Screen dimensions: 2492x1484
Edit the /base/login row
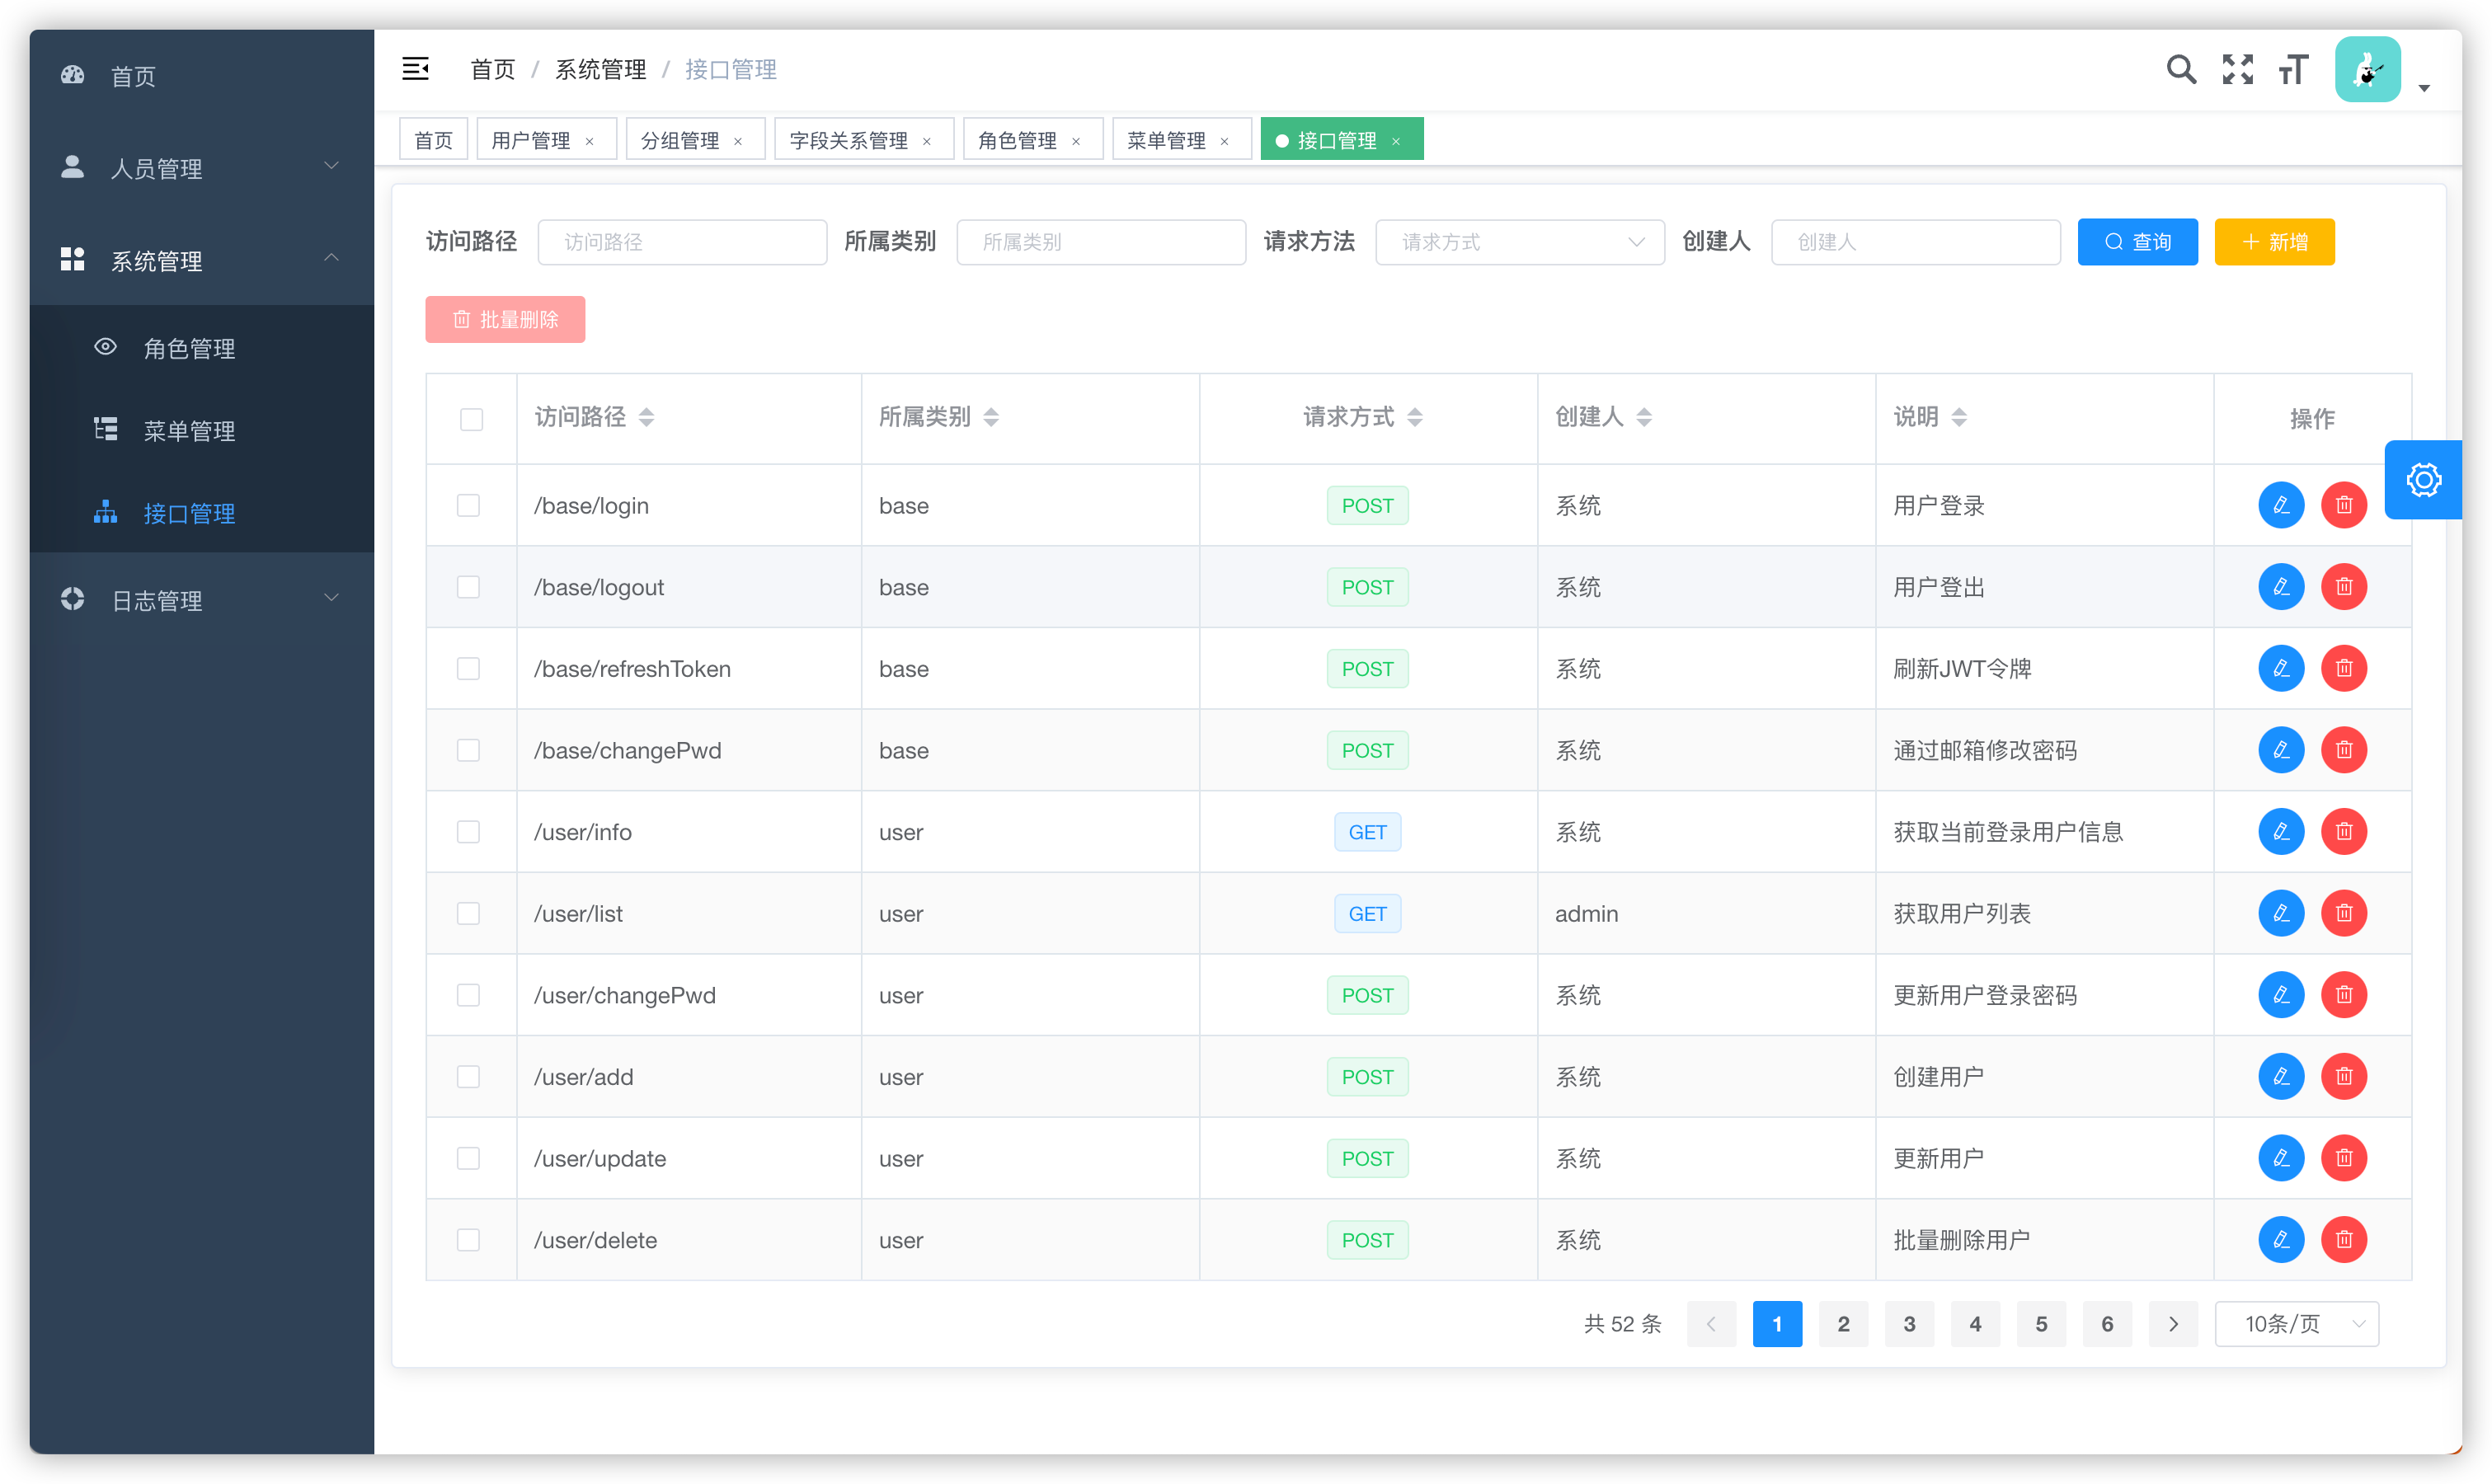[x=2281, y=505]
